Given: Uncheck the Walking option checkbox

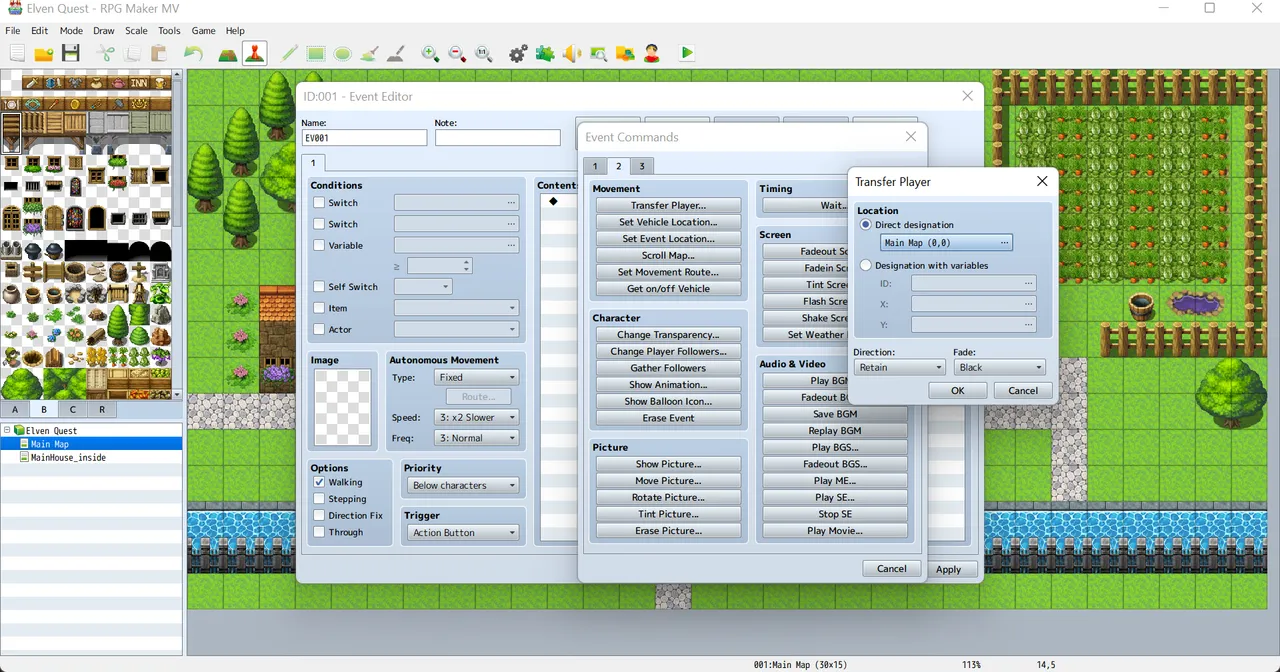Looking at the screenshot, I should tap(319, 482).
